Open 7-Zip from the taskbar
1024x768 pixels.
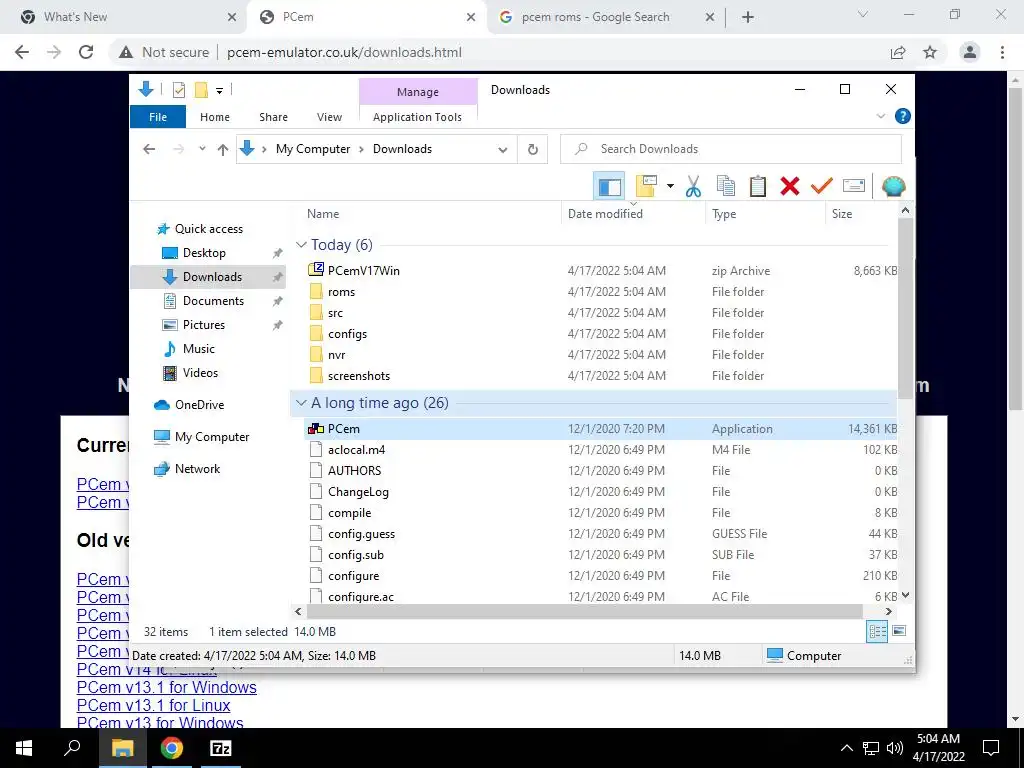(x=221, y=748)
